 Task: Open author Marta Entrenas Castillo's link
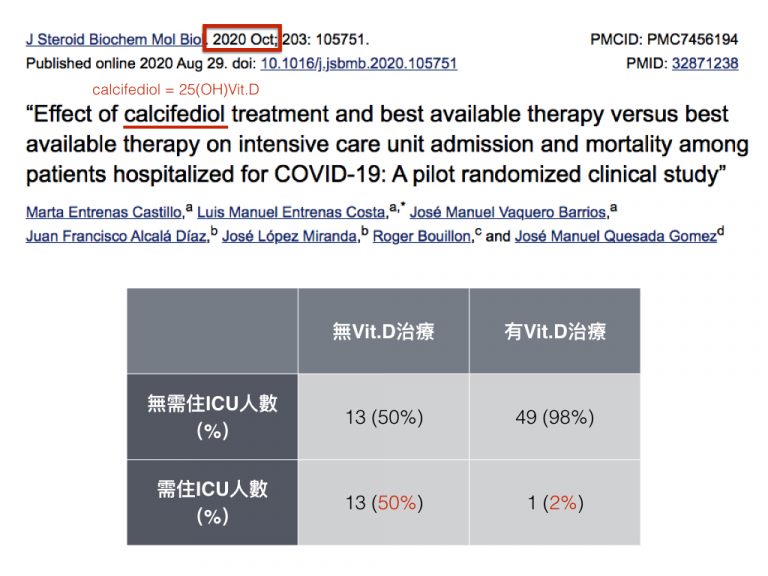[104, 212]
